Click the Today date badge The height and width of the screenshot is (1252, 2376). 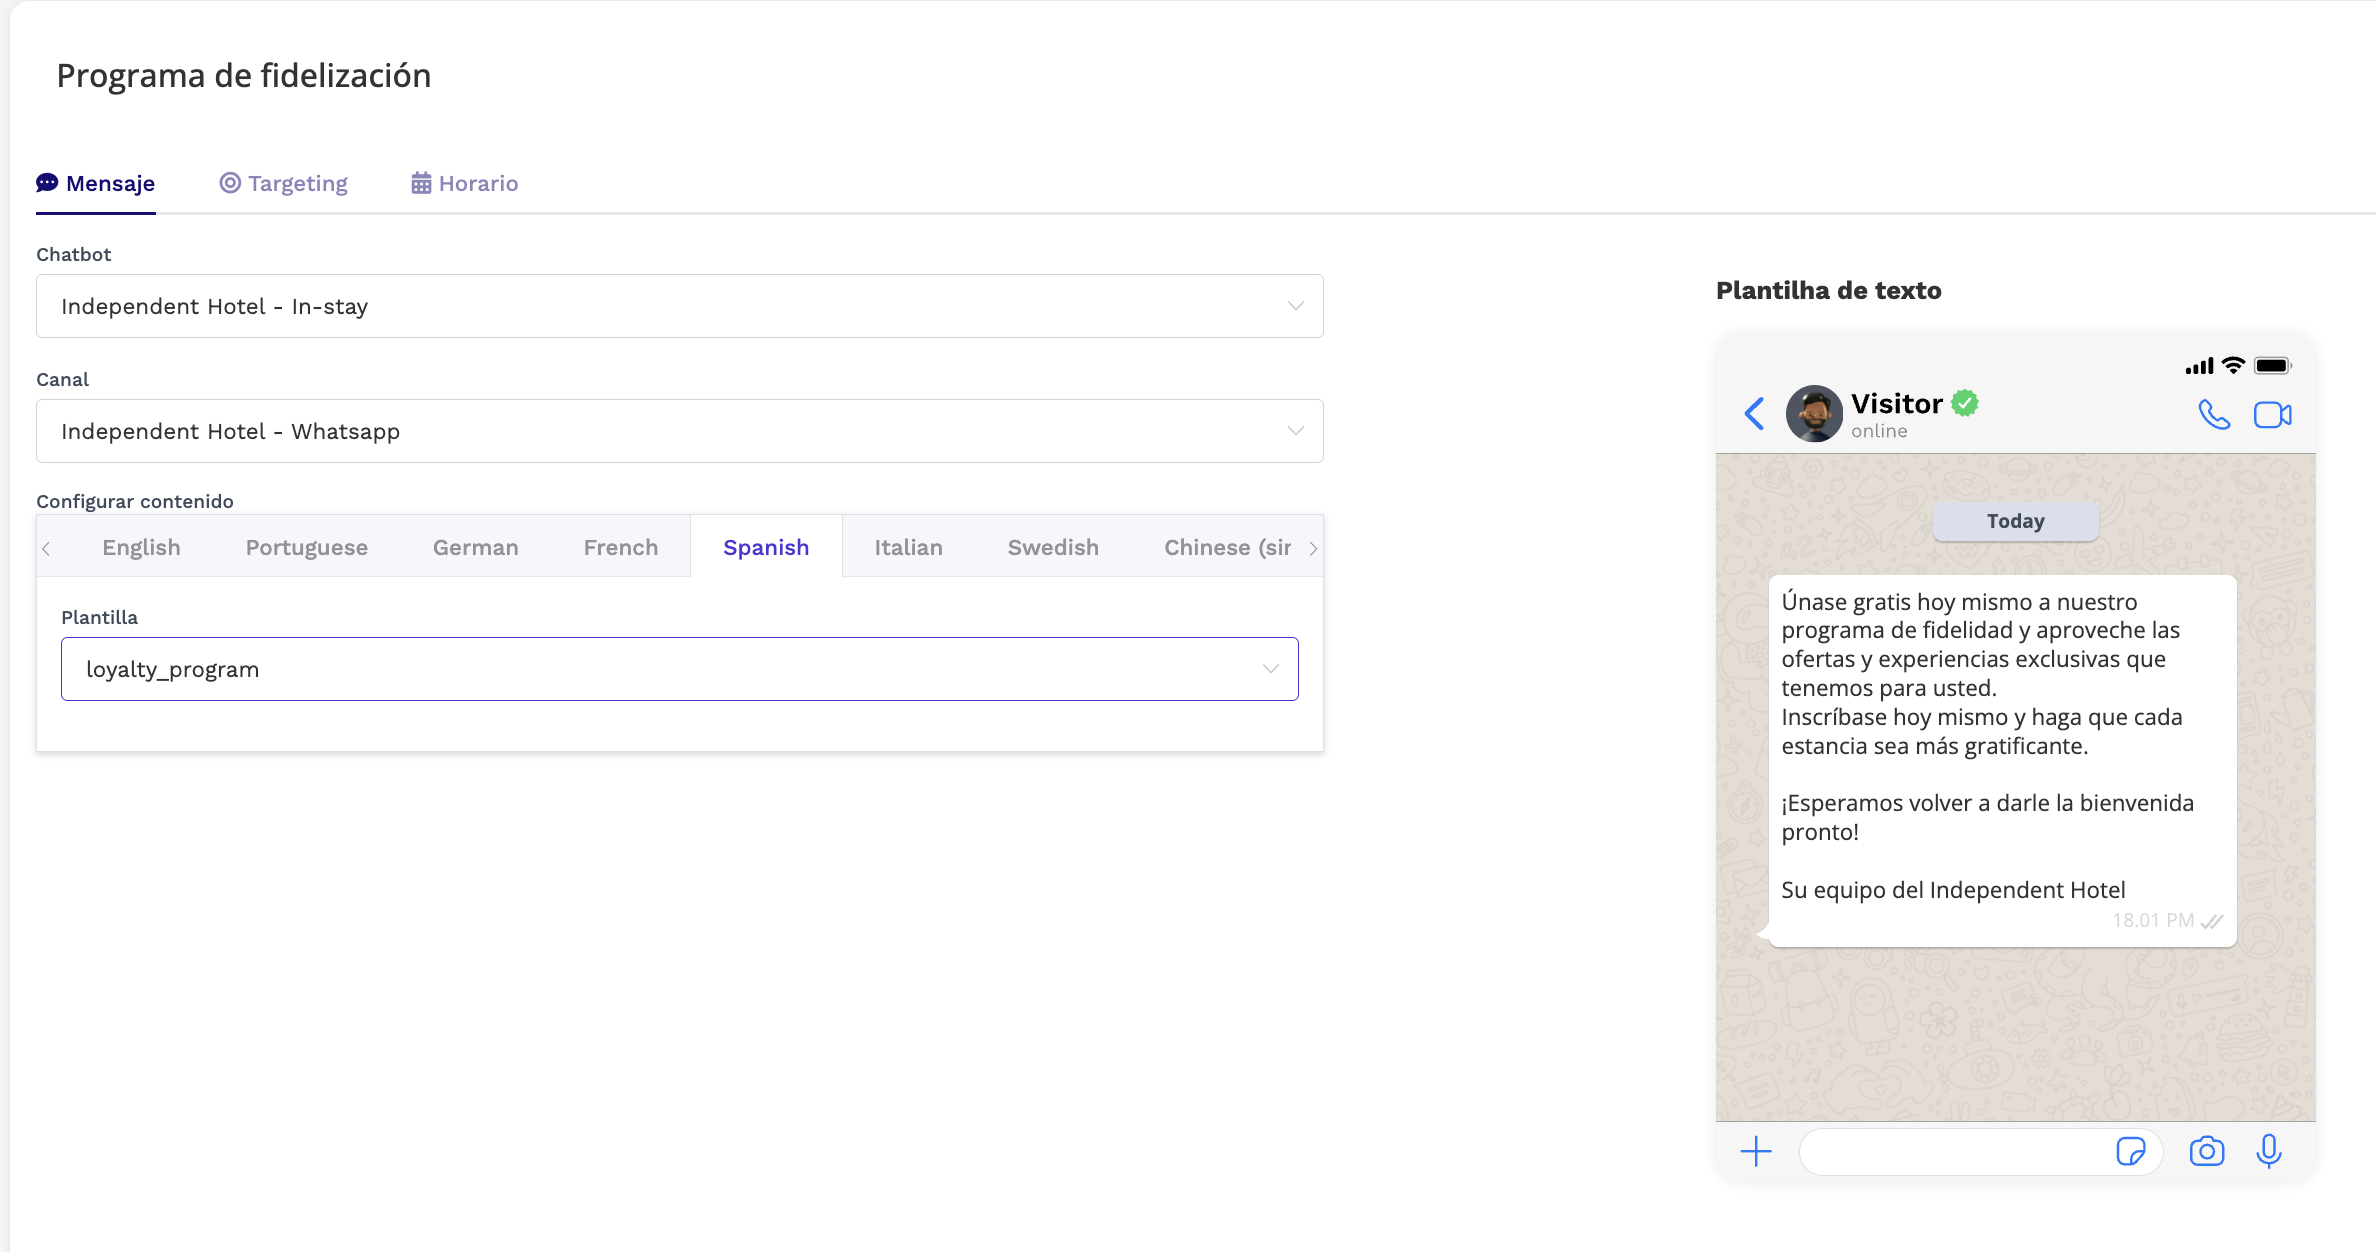(x=2016, y=521)
